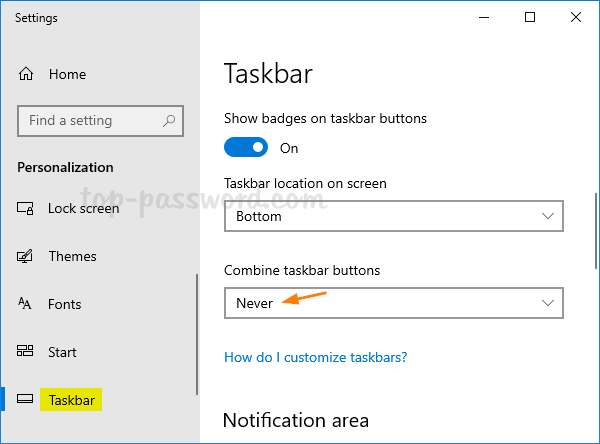Viewport: 600px width, 444px height.
Task: Close the Settings window
Action: tap(576, 17)
